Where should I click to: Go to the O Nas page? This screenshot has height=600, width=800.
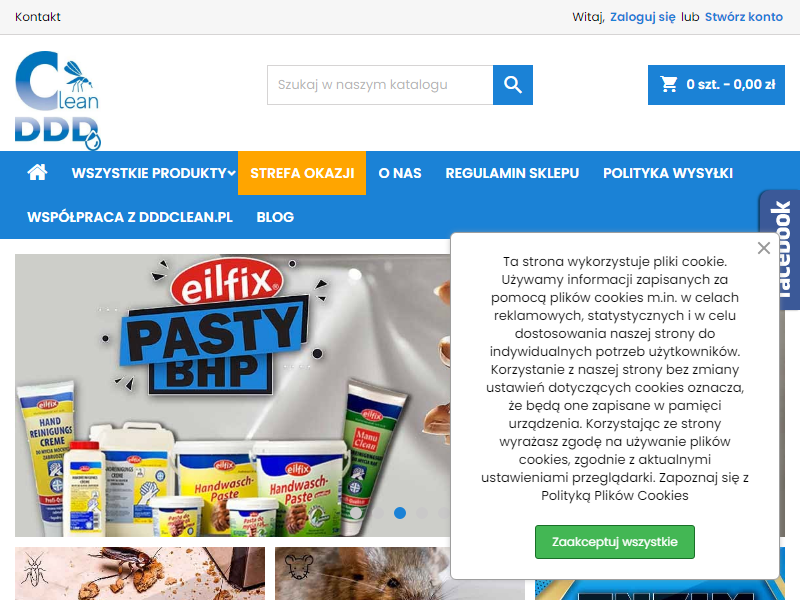coord(400,173)
